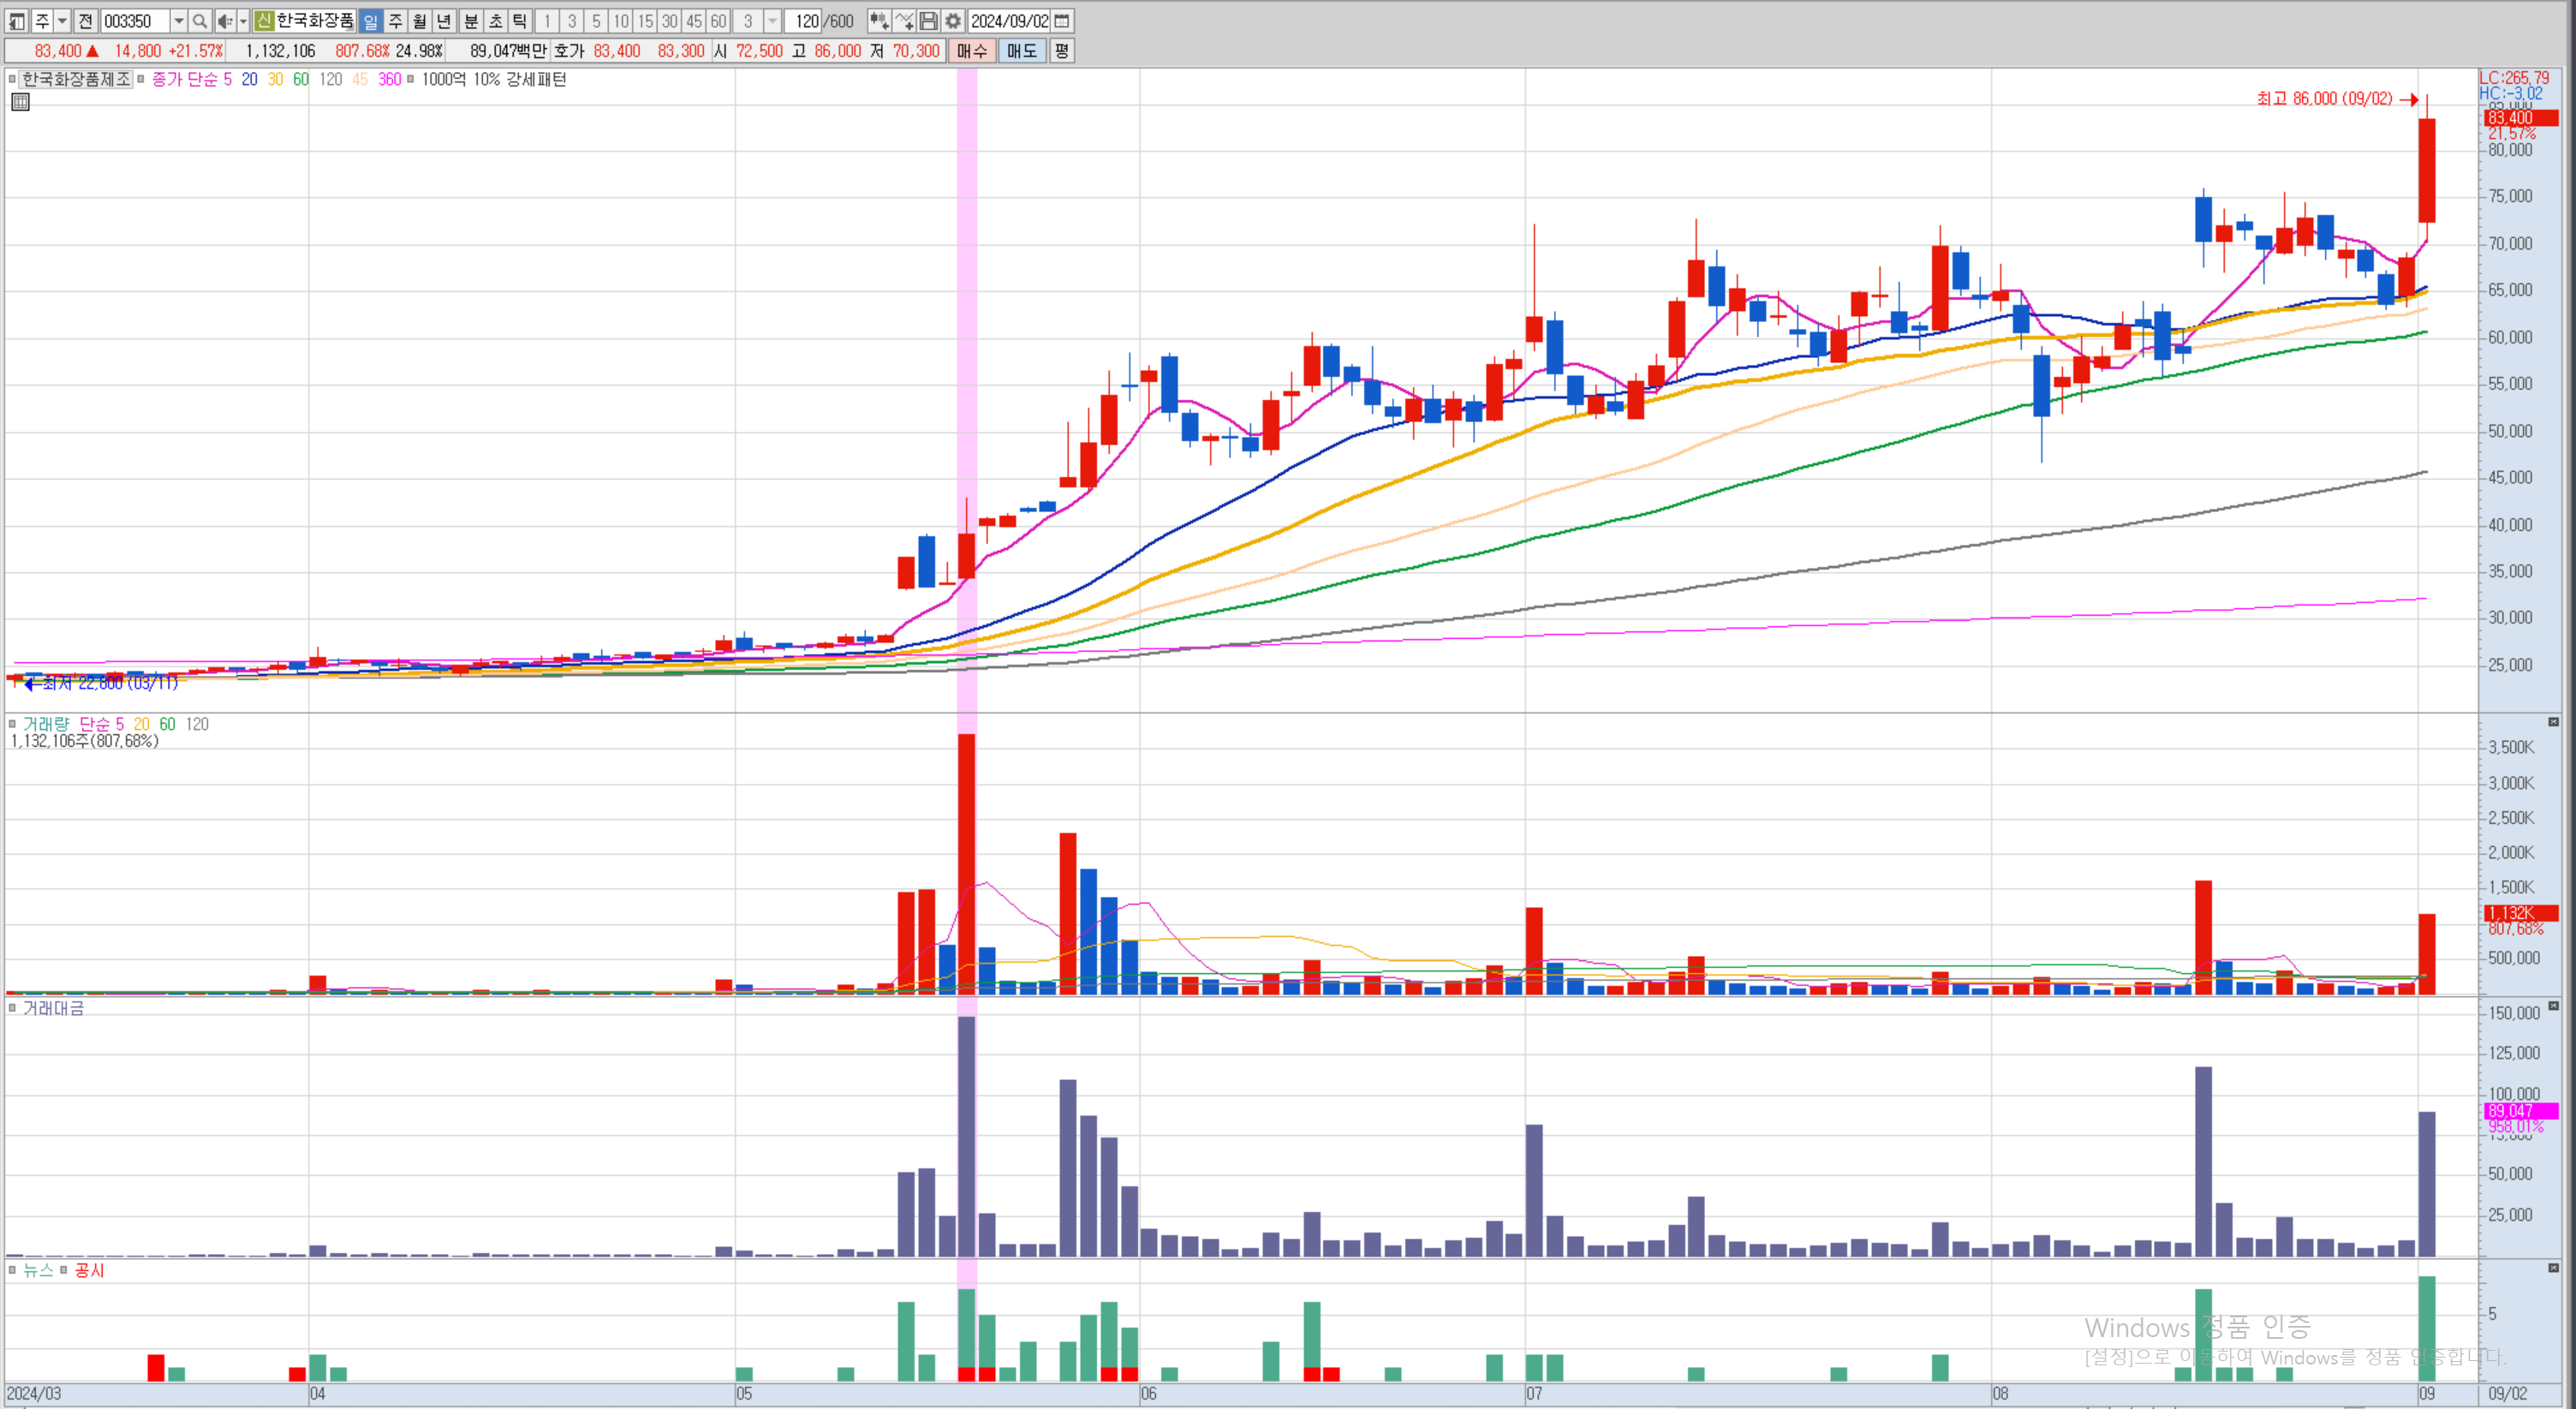
Task: Toggle the left panel layout icon
Action: [x=17, y=21]
